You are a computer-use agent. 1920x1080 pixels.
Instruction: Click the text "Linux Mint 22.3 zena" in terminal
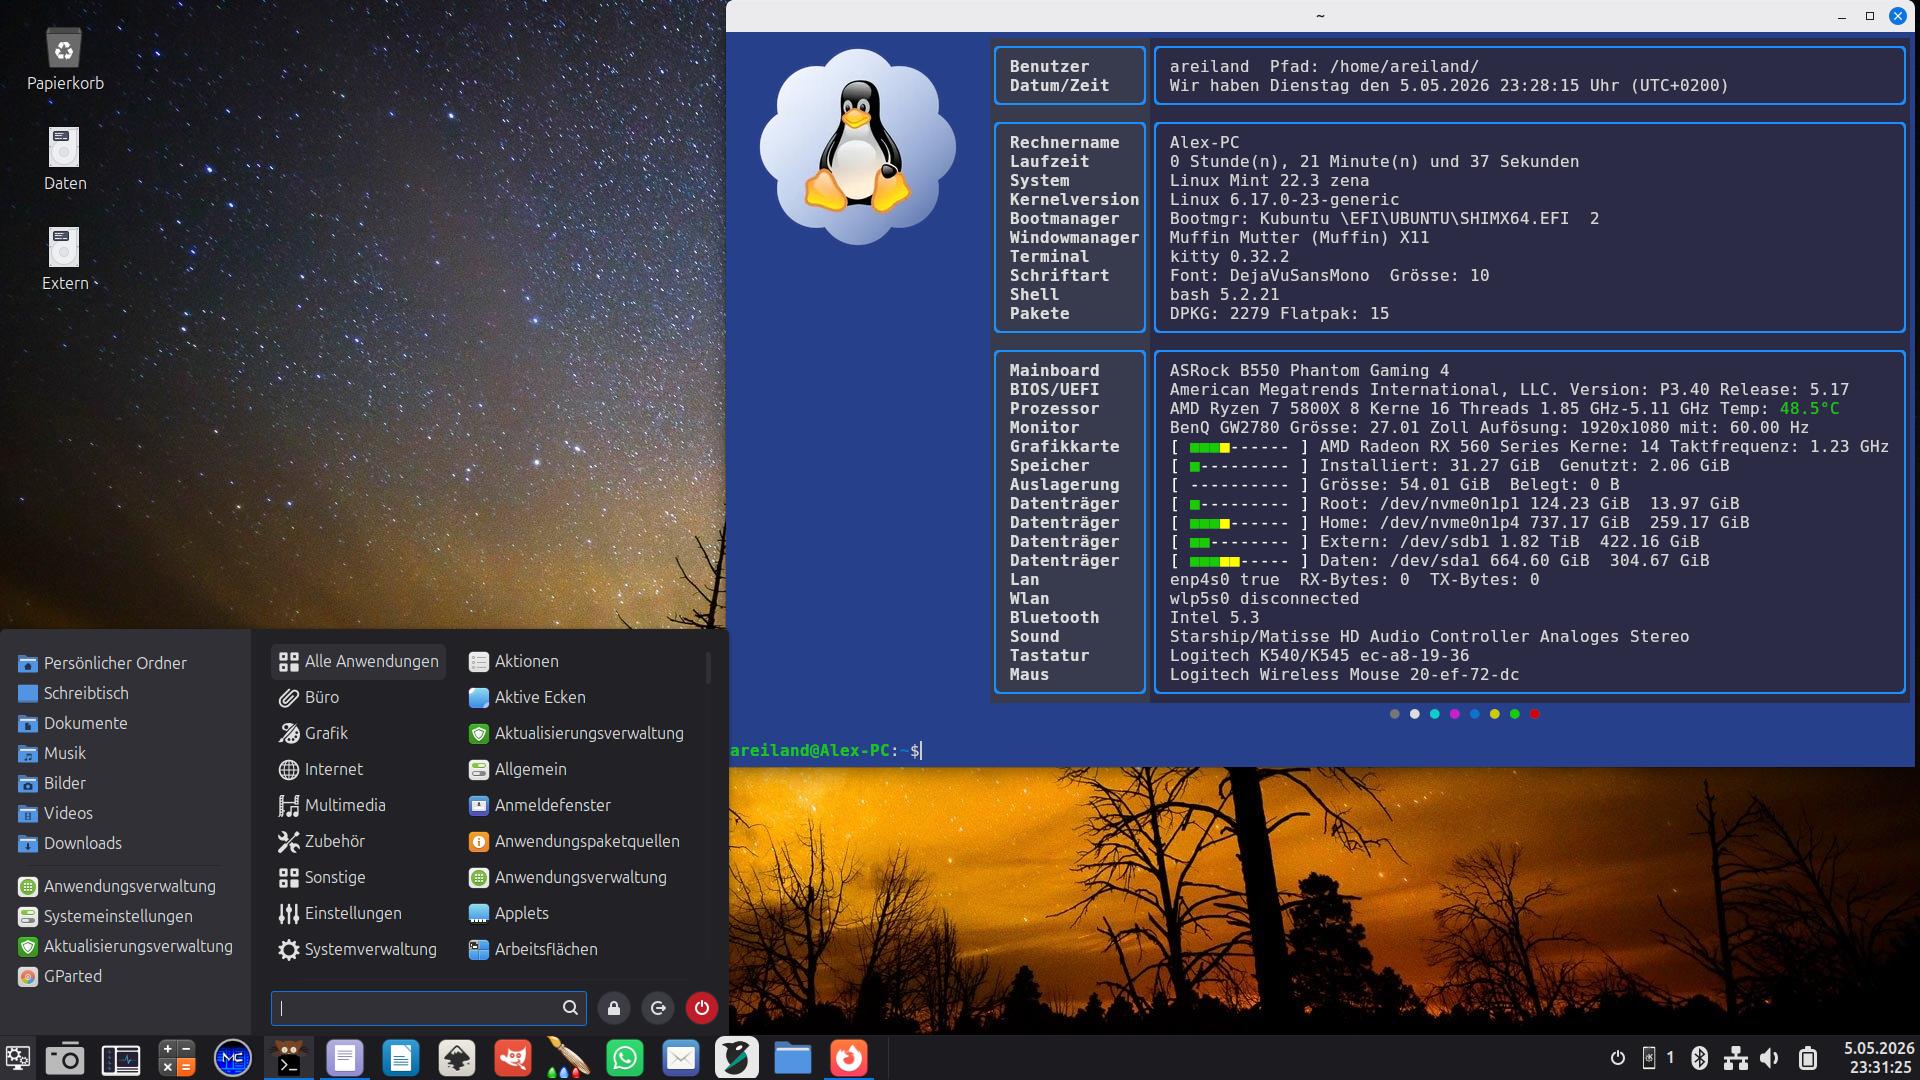pyautogui.click(x=1269, y=181)
